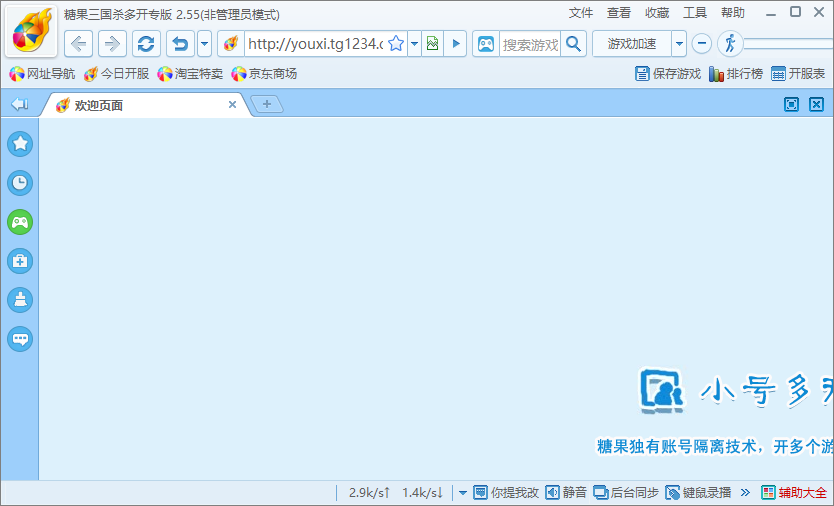The height and width of the screenshot is (506, 834).
Task: Open history clock in left sidebar
Action: pyautogui.click(x=20, y=183)
